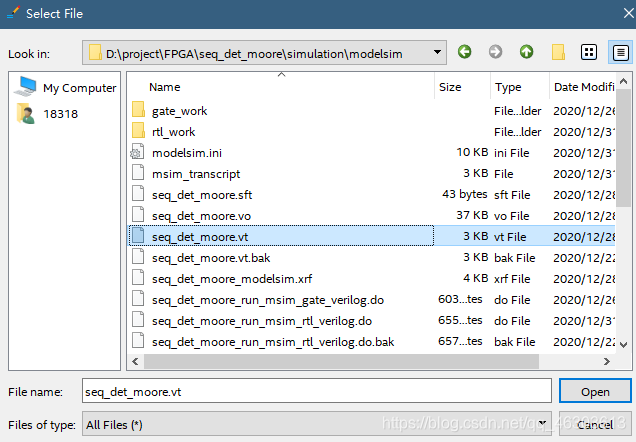Image resolution: width=636 pixels, height=442 pixels.
Task: Click the ini File type cell
Action: pyautogui.click(x=511, y=153)
